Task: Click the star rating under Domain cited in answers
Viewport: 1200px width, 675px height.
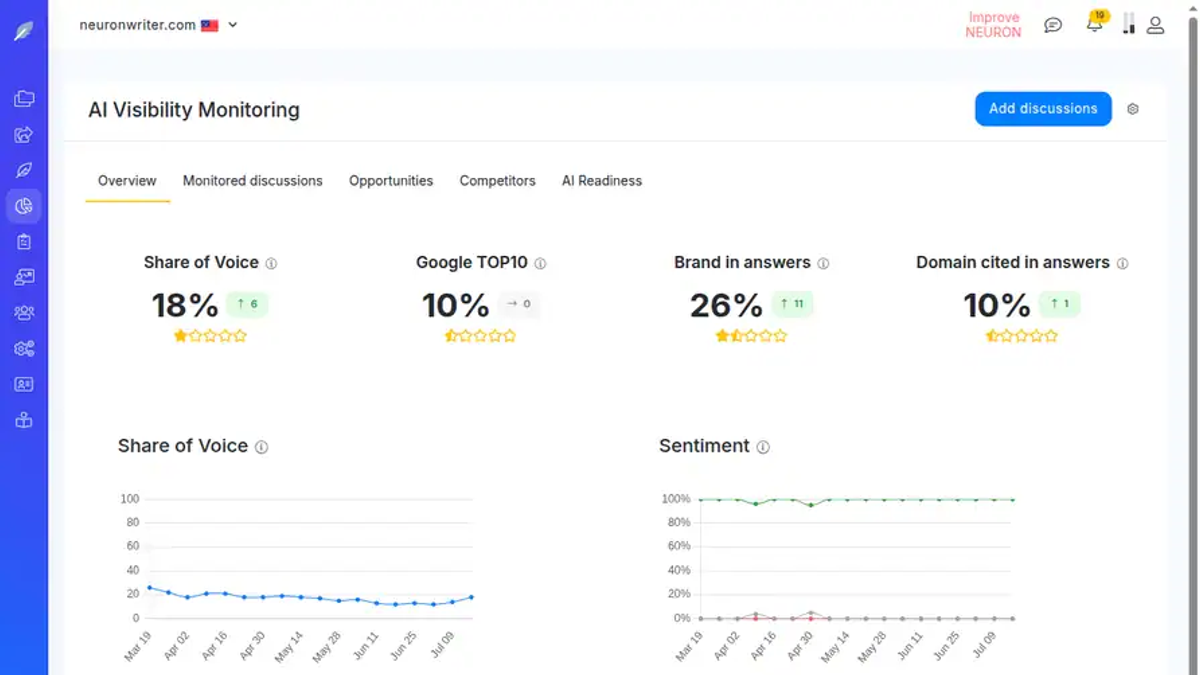Action: pos(1022,336)
